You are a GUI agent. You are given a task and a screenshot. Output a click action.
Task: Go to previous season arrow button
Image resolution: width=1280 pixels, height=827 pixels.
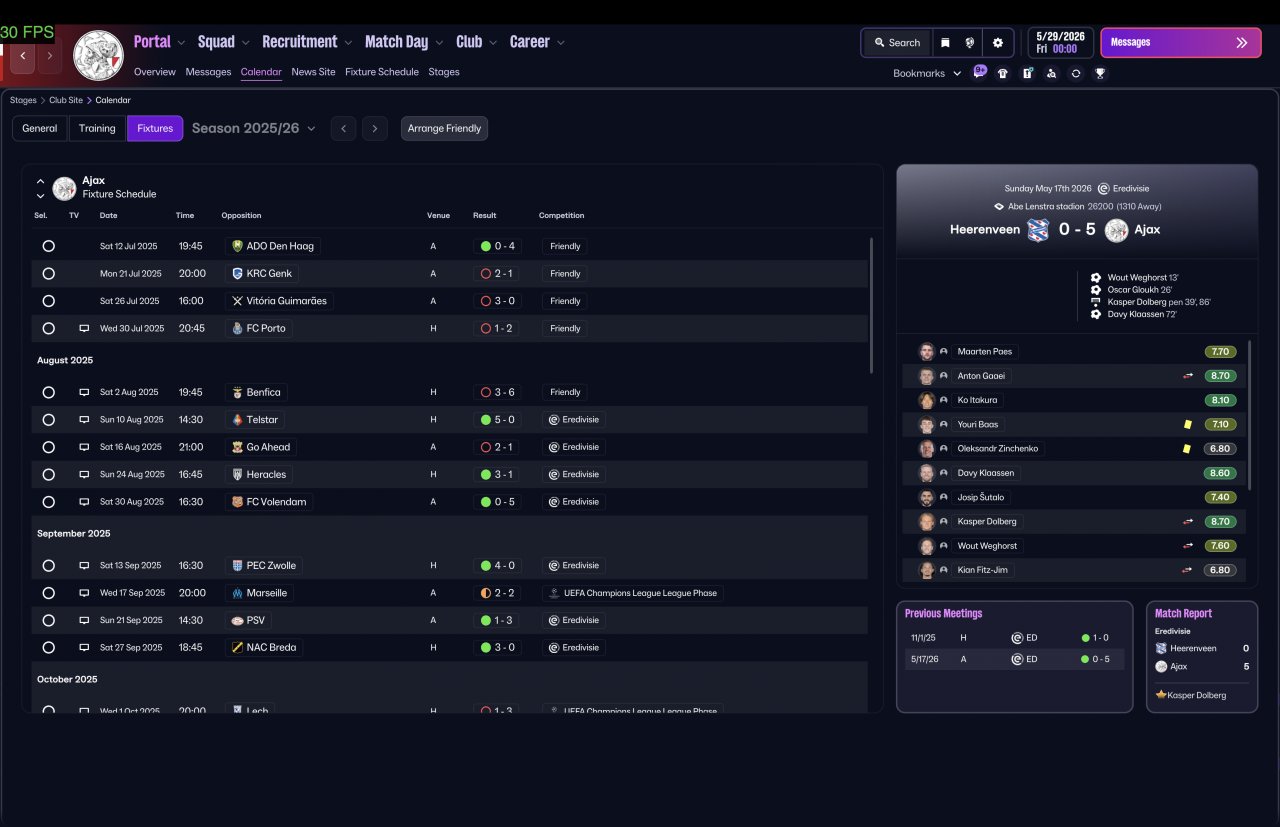[x=343, y=128]
